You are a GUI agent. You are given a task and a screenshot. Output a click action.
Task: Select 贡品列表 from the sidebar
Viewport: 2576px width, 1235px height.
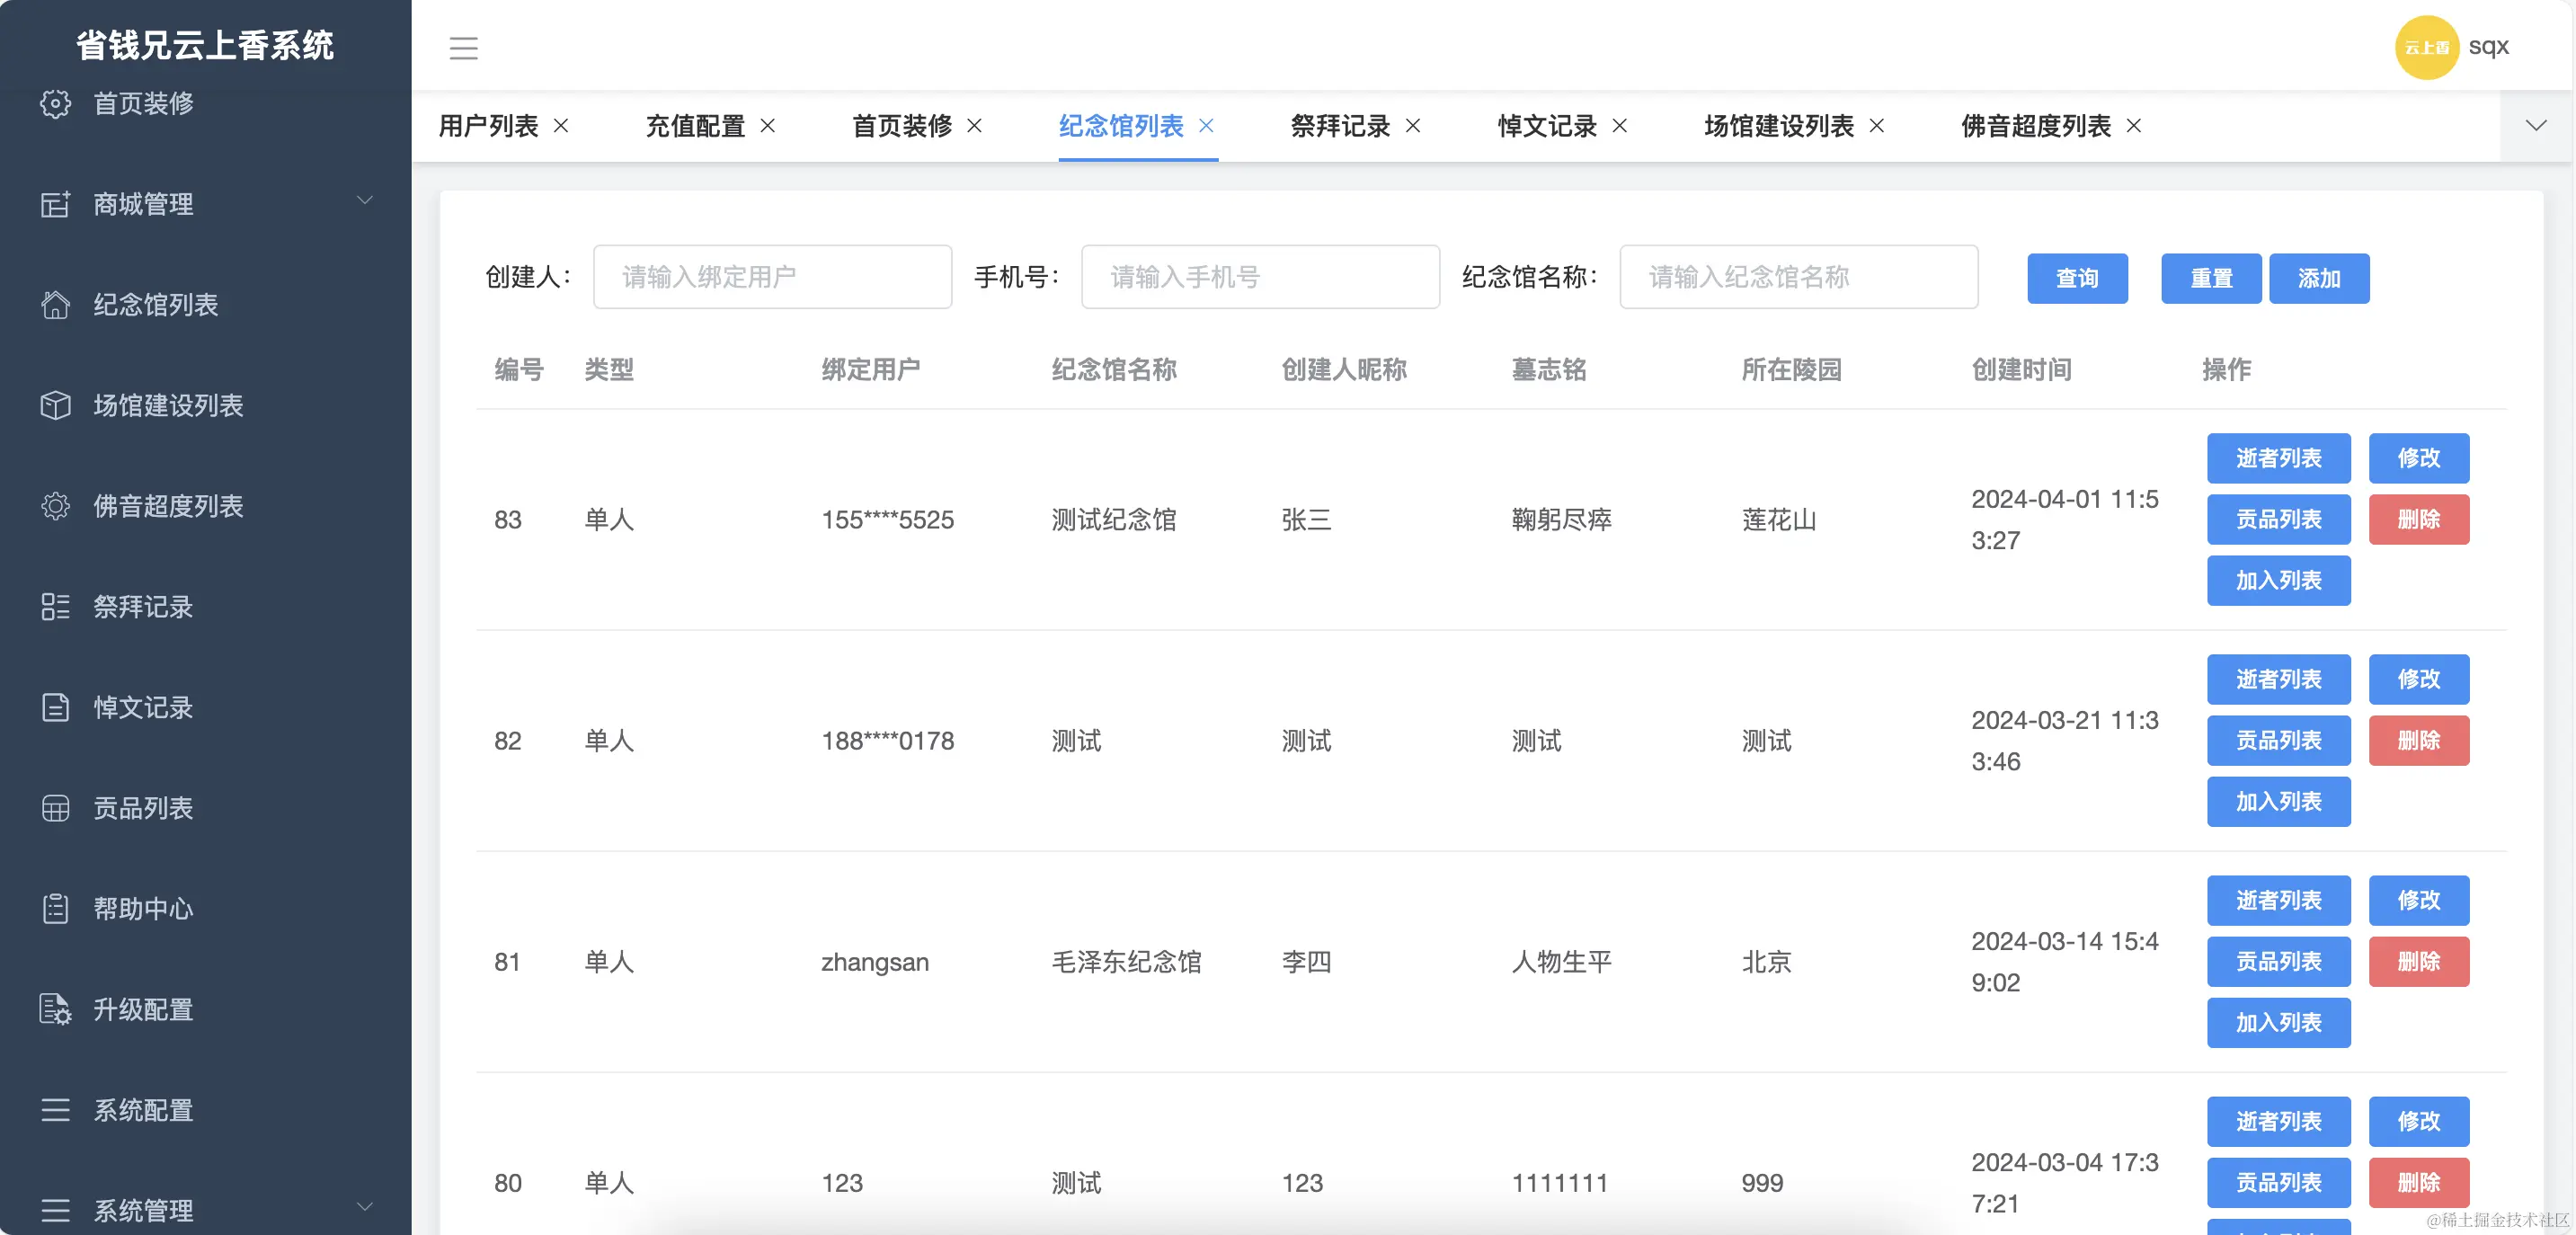click(x=143, y=807)
